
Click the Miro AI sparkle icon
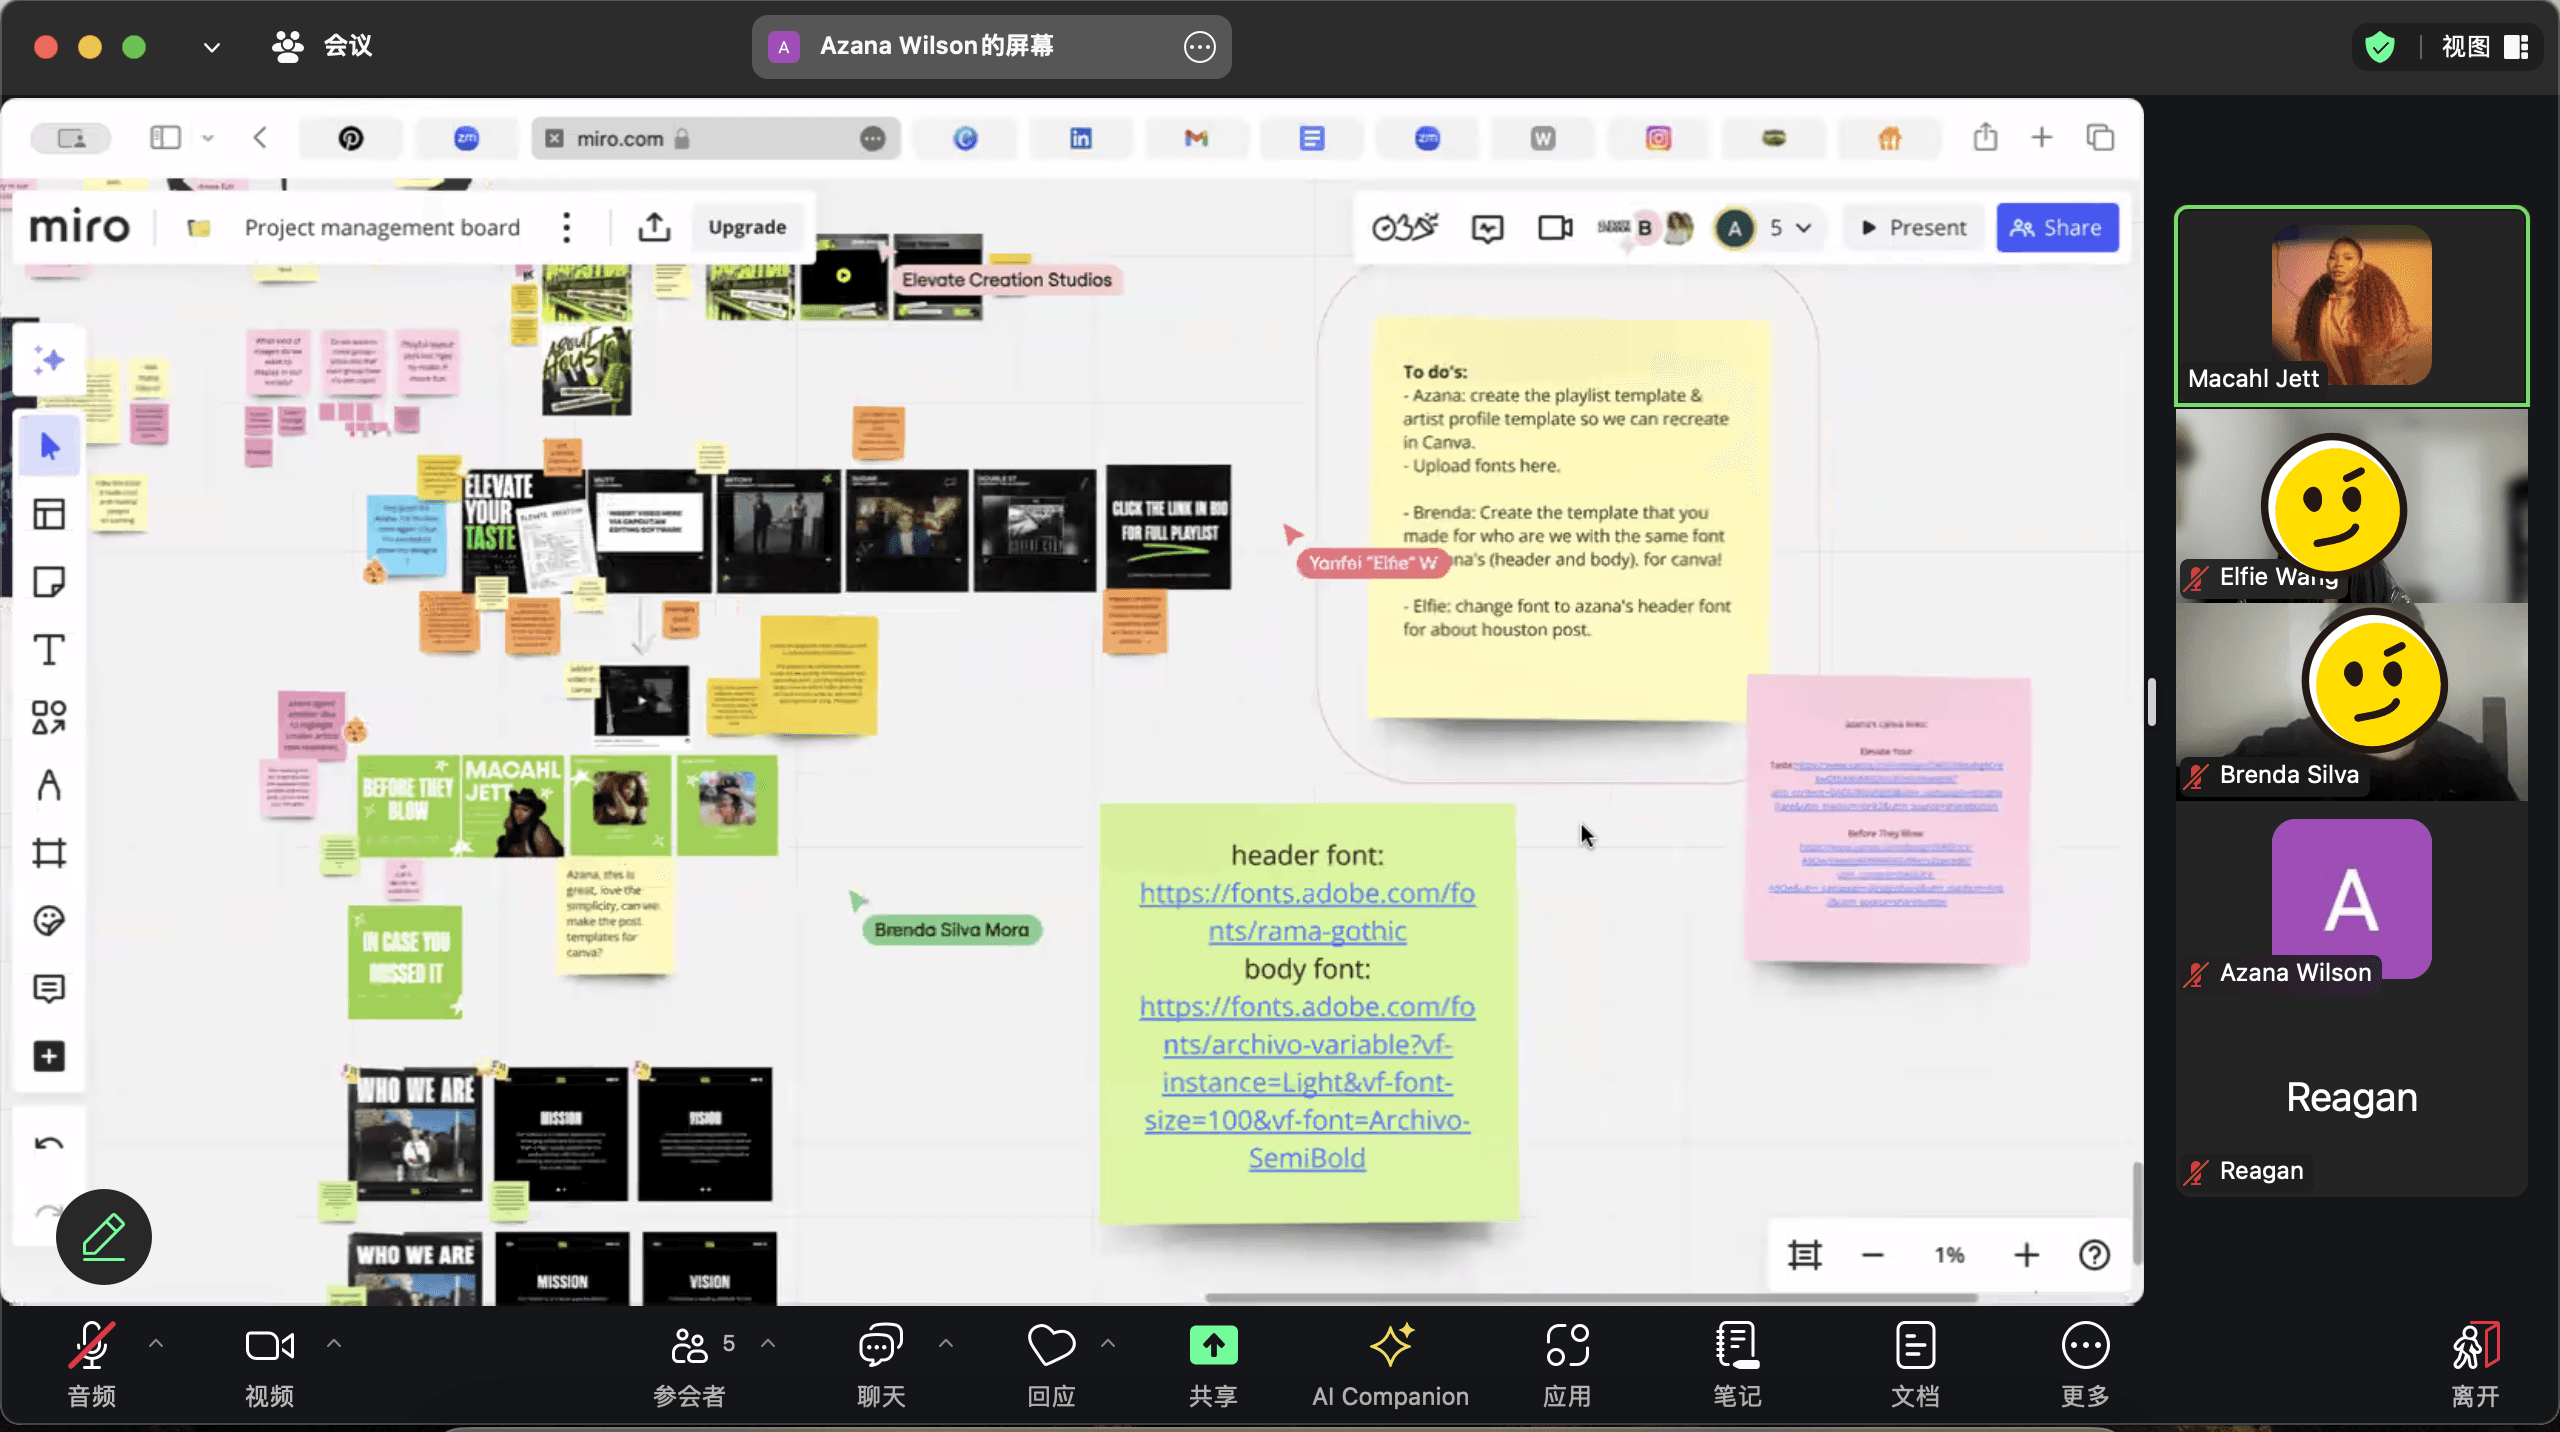point(48,359)
